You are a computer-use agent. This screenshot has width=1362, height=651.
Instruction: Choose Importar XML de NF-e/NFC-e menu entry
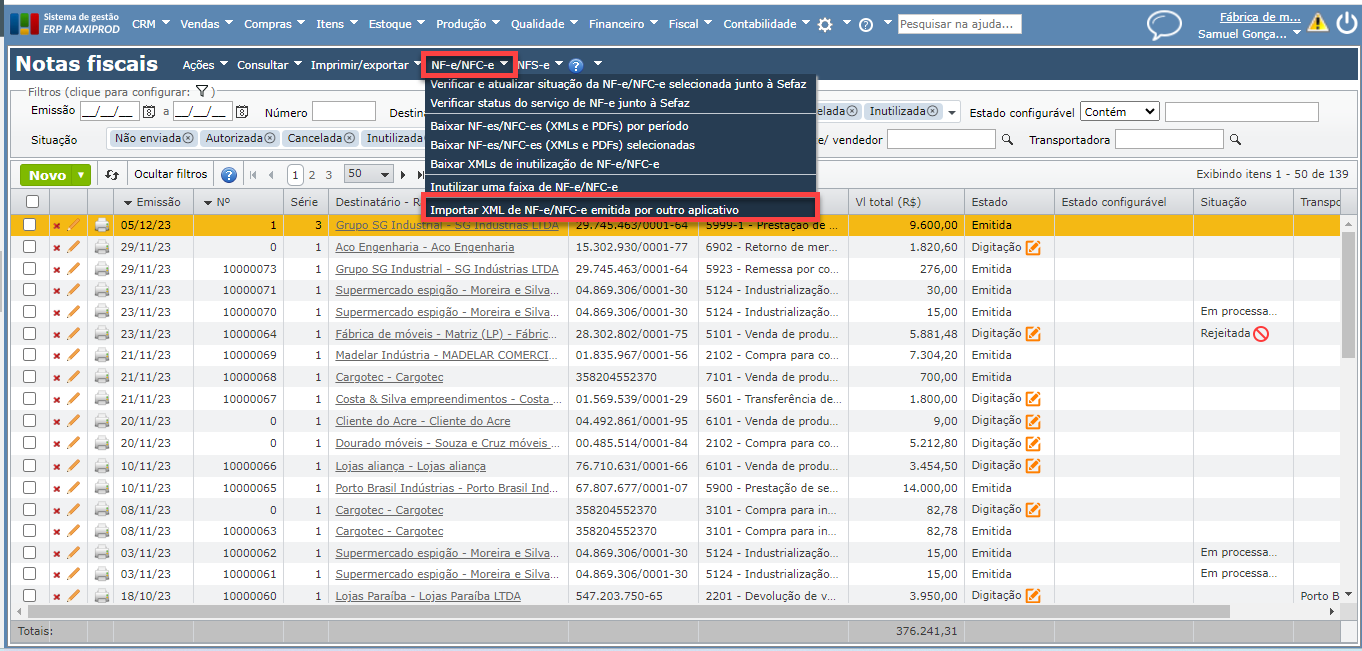point(584,210)
